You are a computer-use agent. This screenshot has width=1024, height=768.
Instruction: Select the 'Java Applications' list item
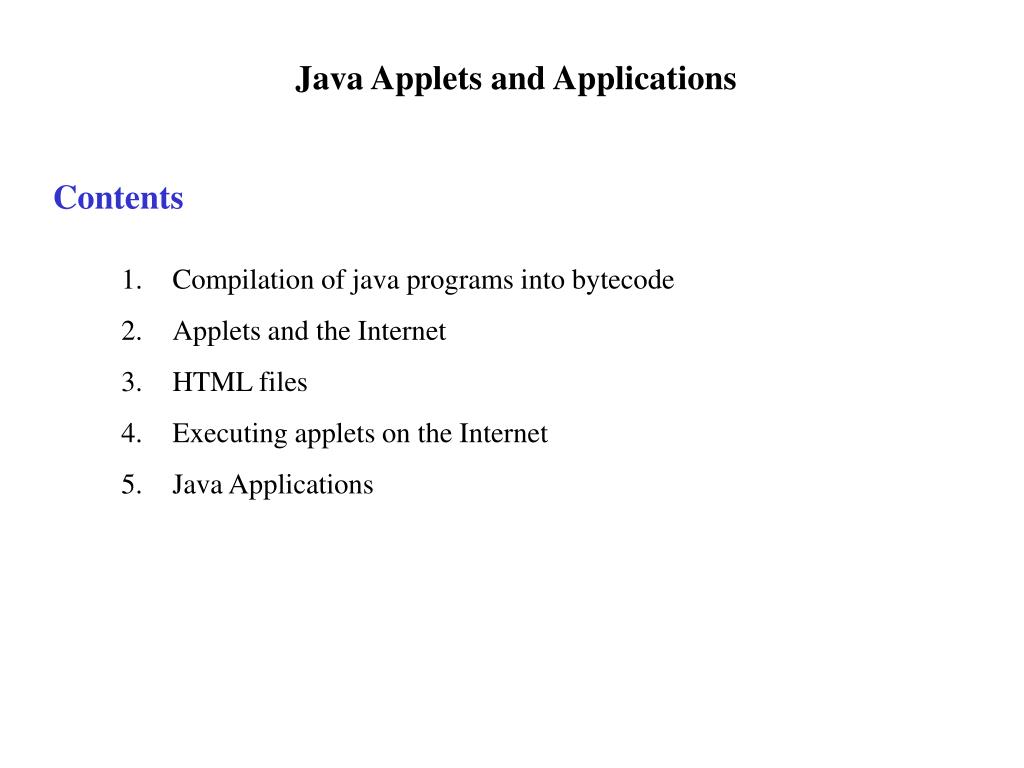[x=273, y=485]
